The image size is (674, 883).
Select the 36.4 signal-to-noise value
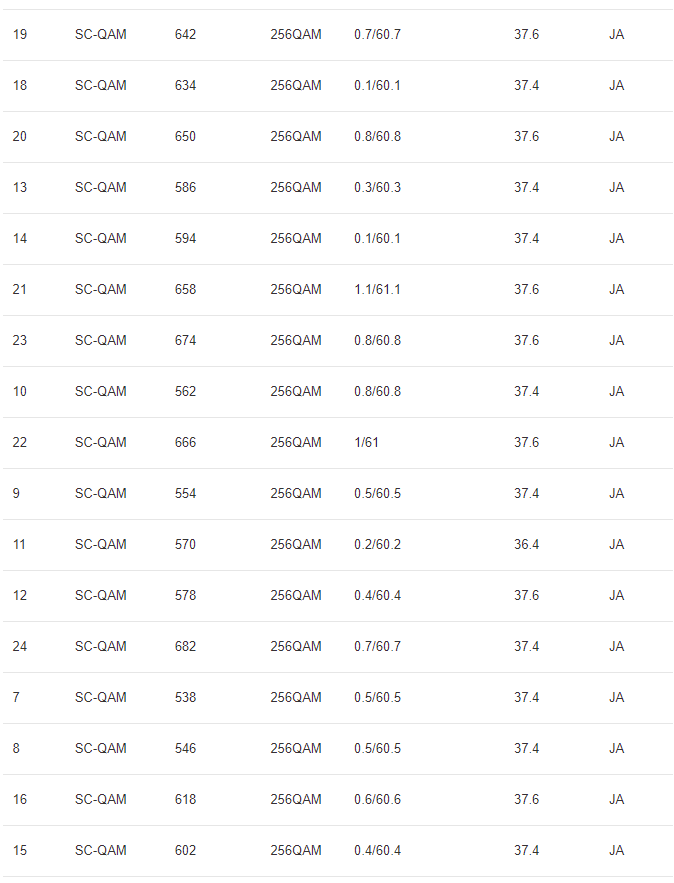point(527,545)
